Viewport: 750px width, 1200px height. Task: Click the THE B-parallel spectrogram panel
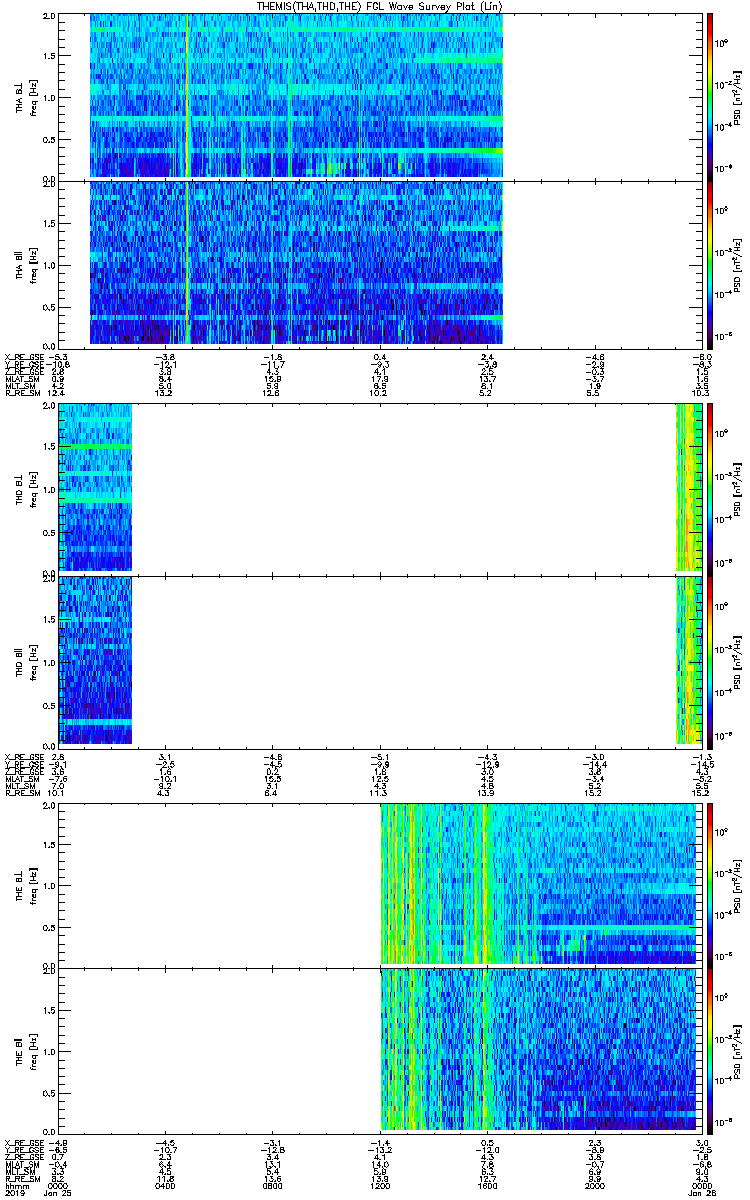coord(378,1051)
